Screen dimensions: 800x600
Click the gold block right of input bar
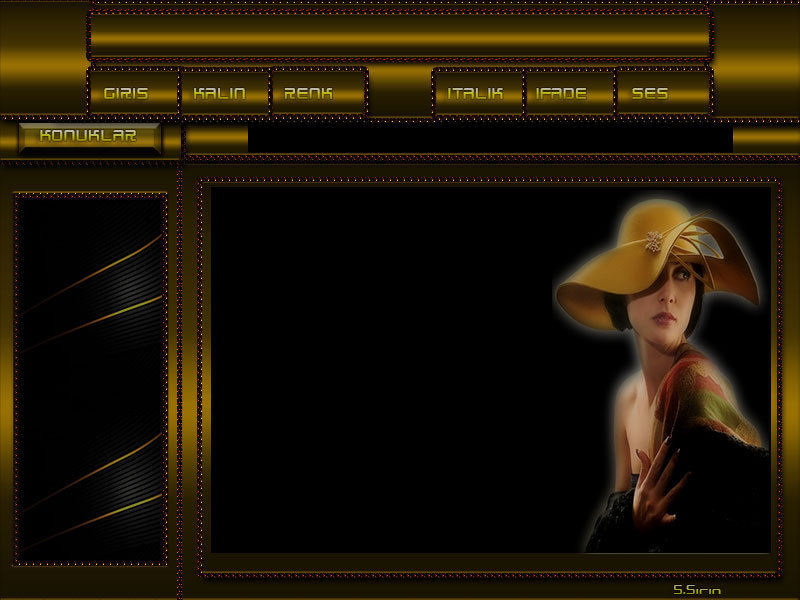tap(765, 138)
